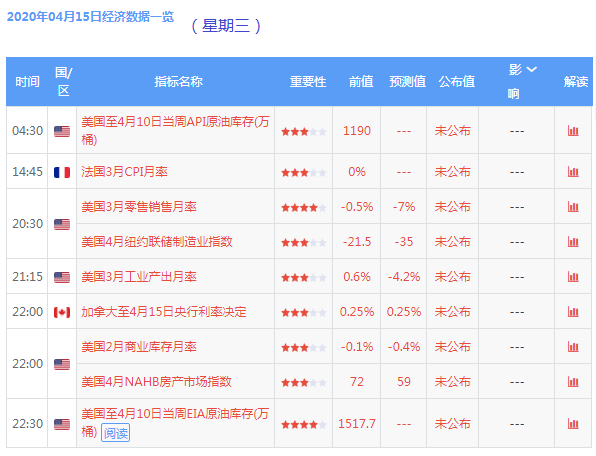The width and height of the screenshot is (596, 456).
Task: Open chart icon for Canada rate decision row
Action: (573, 312)
